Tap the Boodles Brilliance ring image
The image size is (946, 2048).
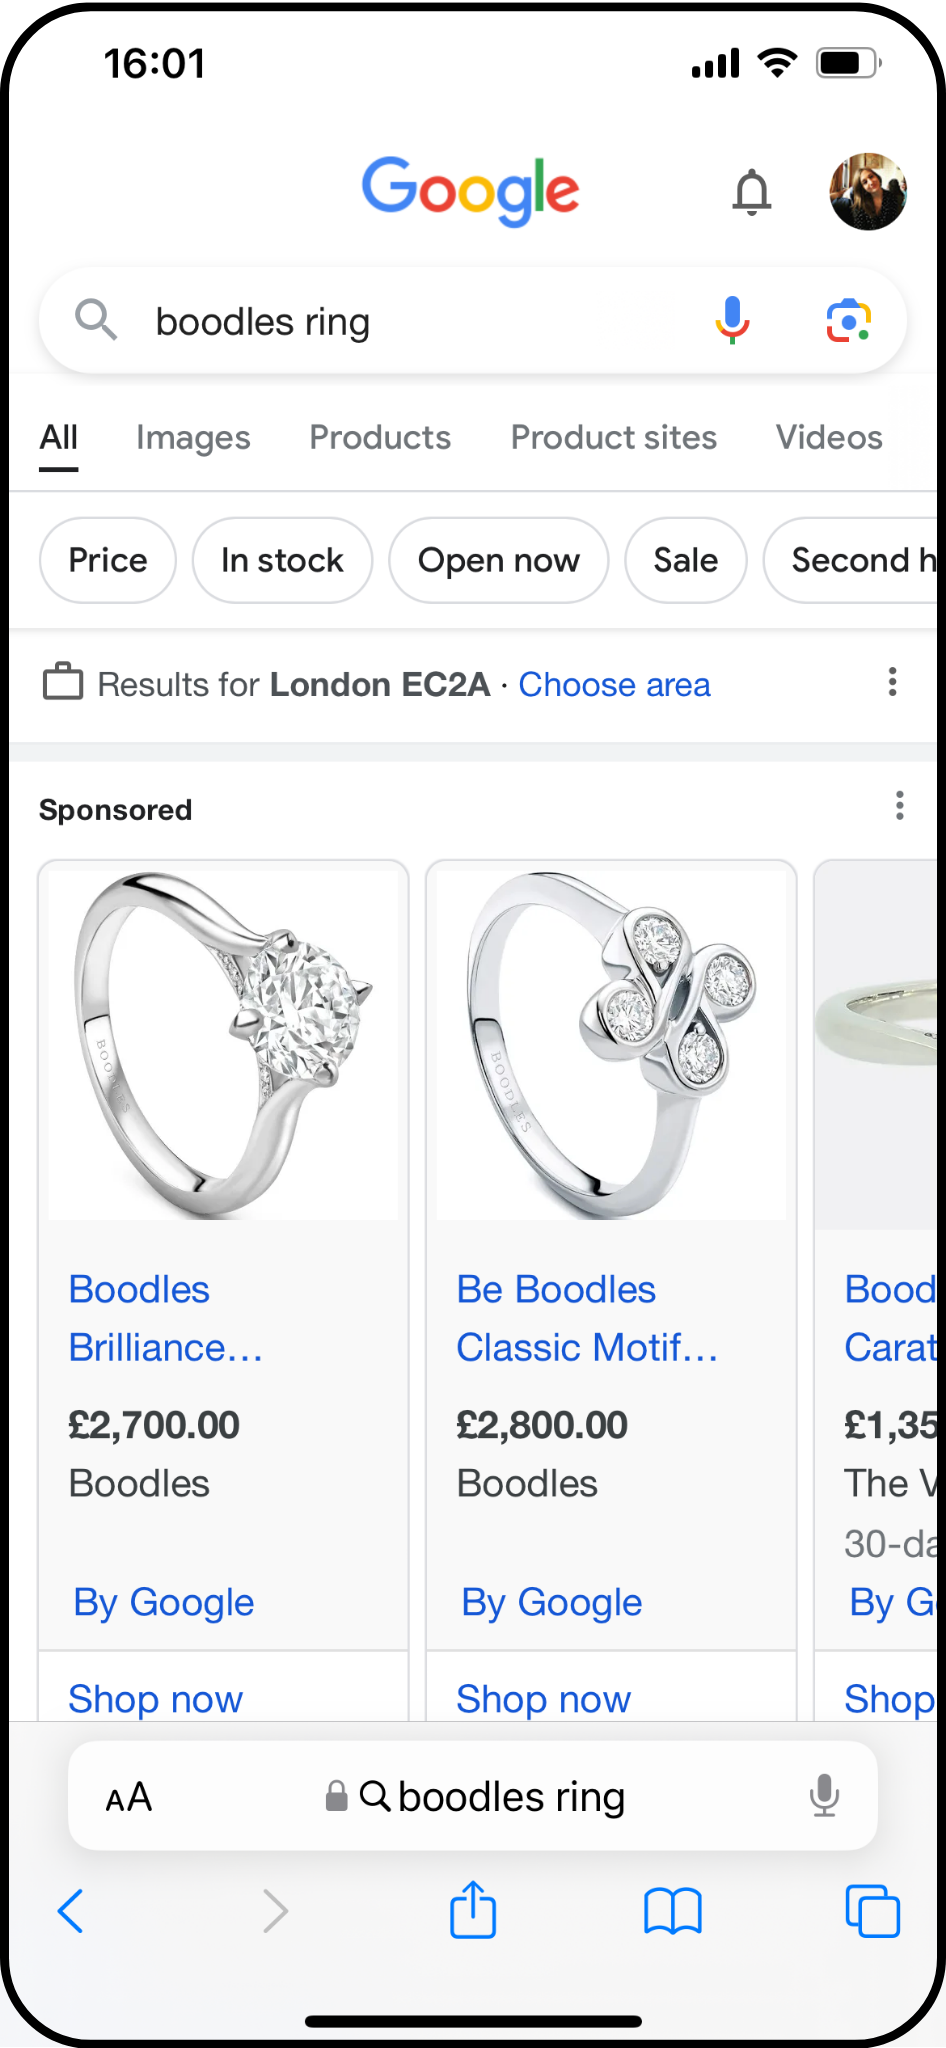click(x=223, y=1044)
